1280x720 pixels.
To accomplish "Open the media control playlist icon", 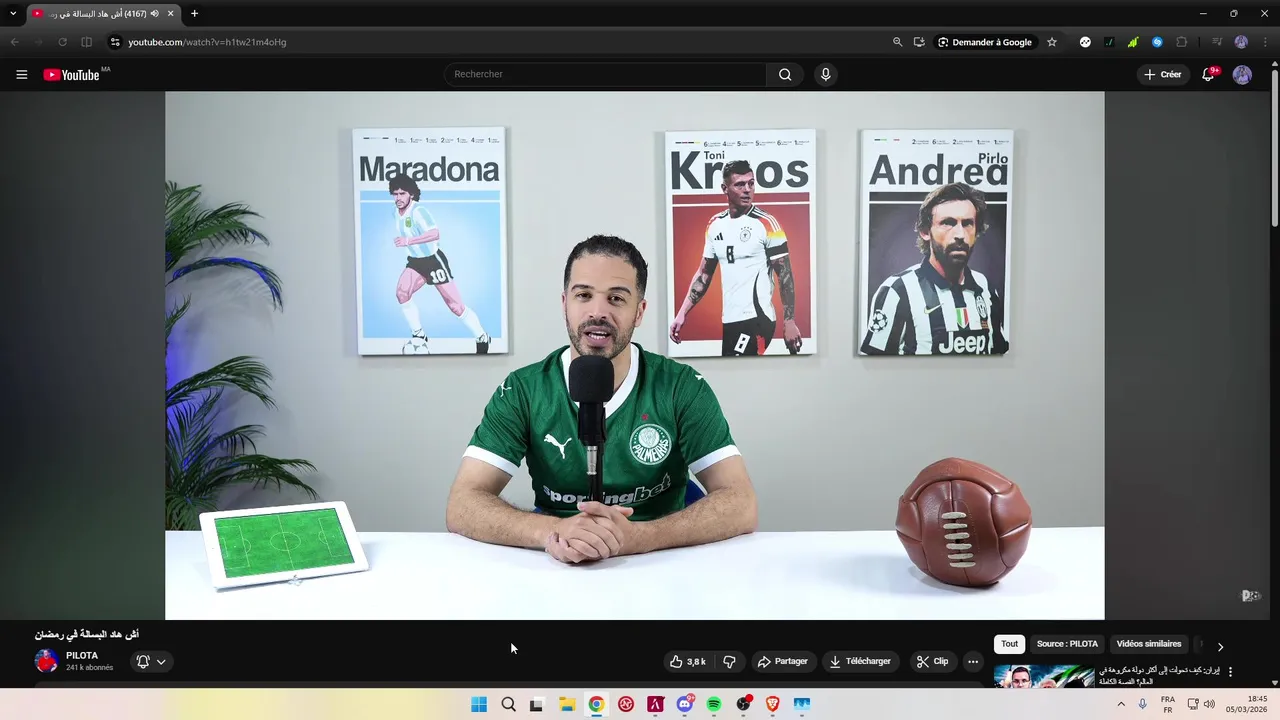I will [1217, 42].
